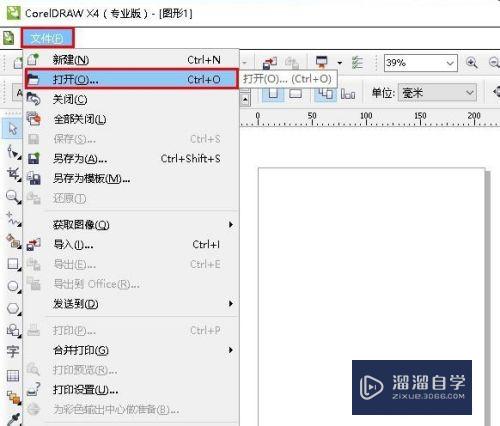The image size is (500, 426).
Task: Select the Interactive blend tool in toolbox
Action: [x=13, y=397]
